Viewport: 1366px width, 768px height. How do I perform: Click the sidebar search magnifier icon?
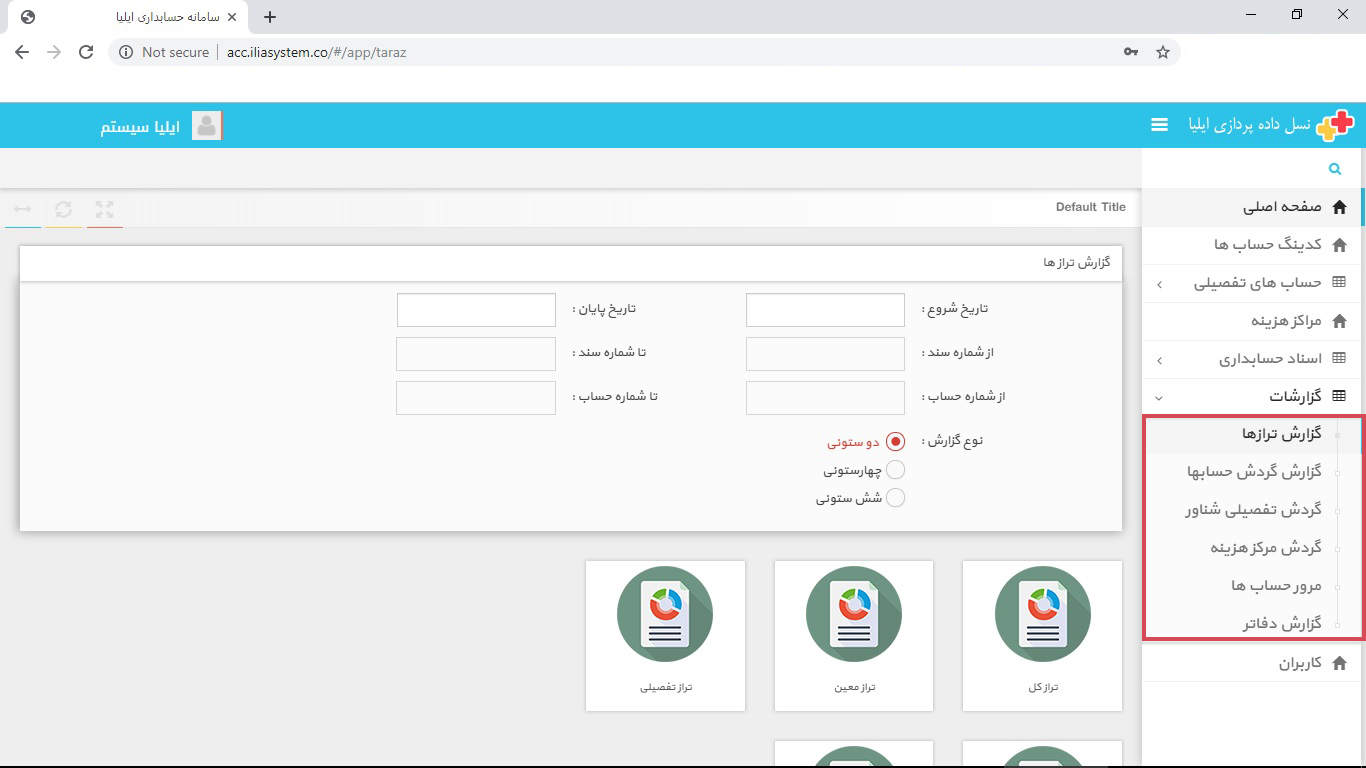[x=1334, y=169]
